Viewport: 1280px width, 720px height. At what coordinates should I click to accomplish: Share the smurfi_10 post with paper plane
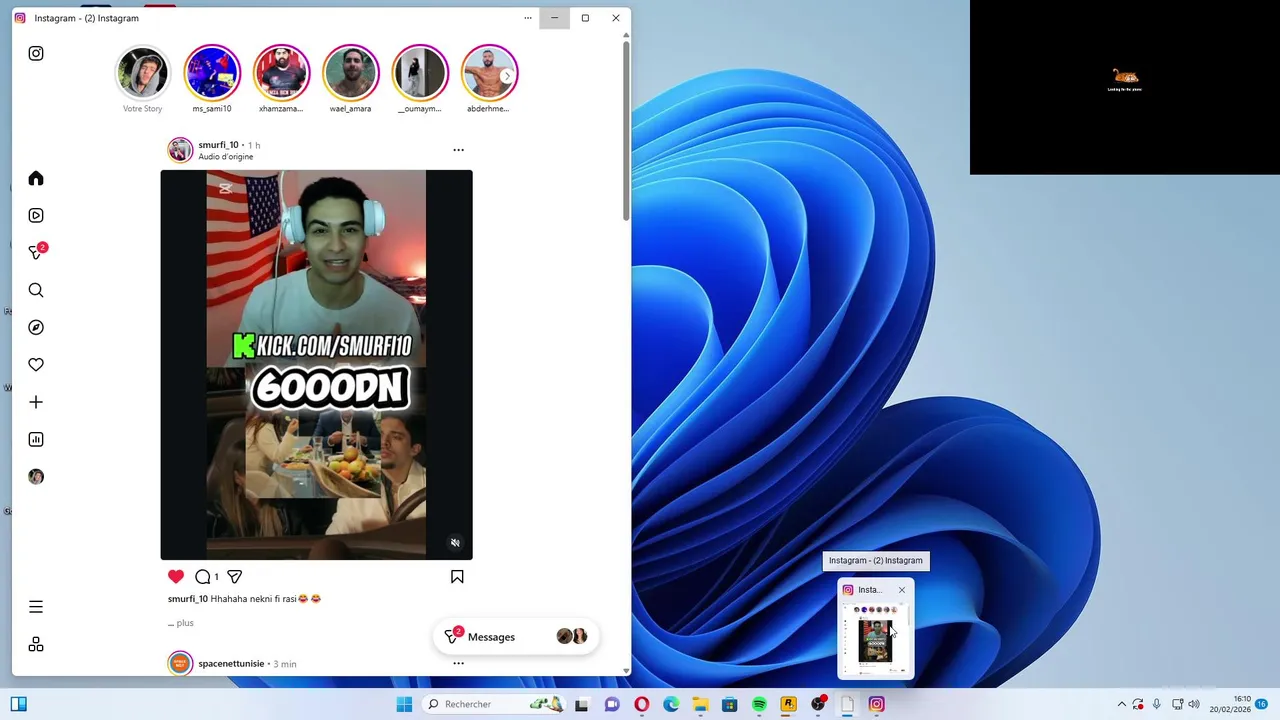point(235,577)
